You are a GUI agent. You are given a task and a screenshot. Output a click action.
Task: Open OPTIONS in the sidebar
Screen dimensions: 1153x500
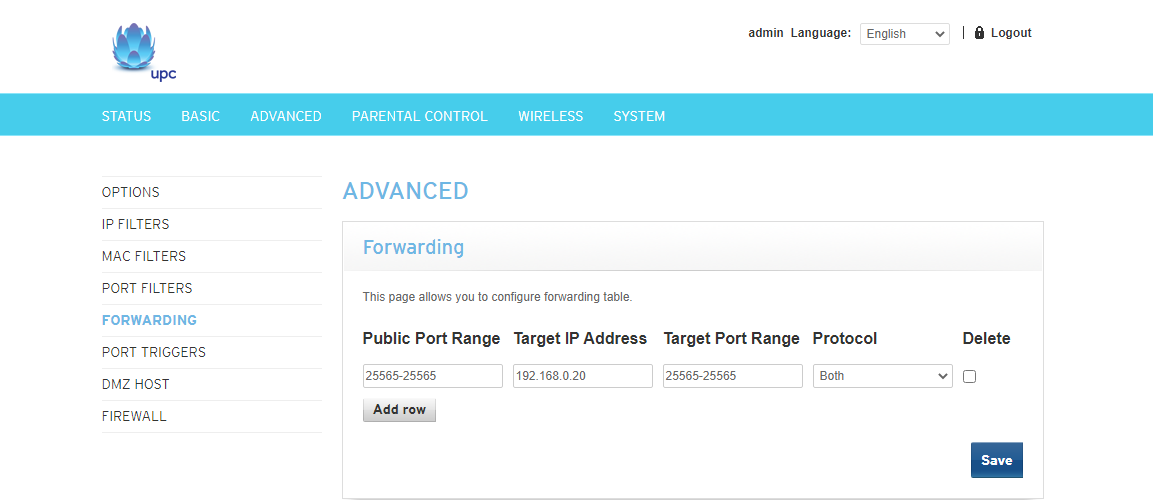131,192
